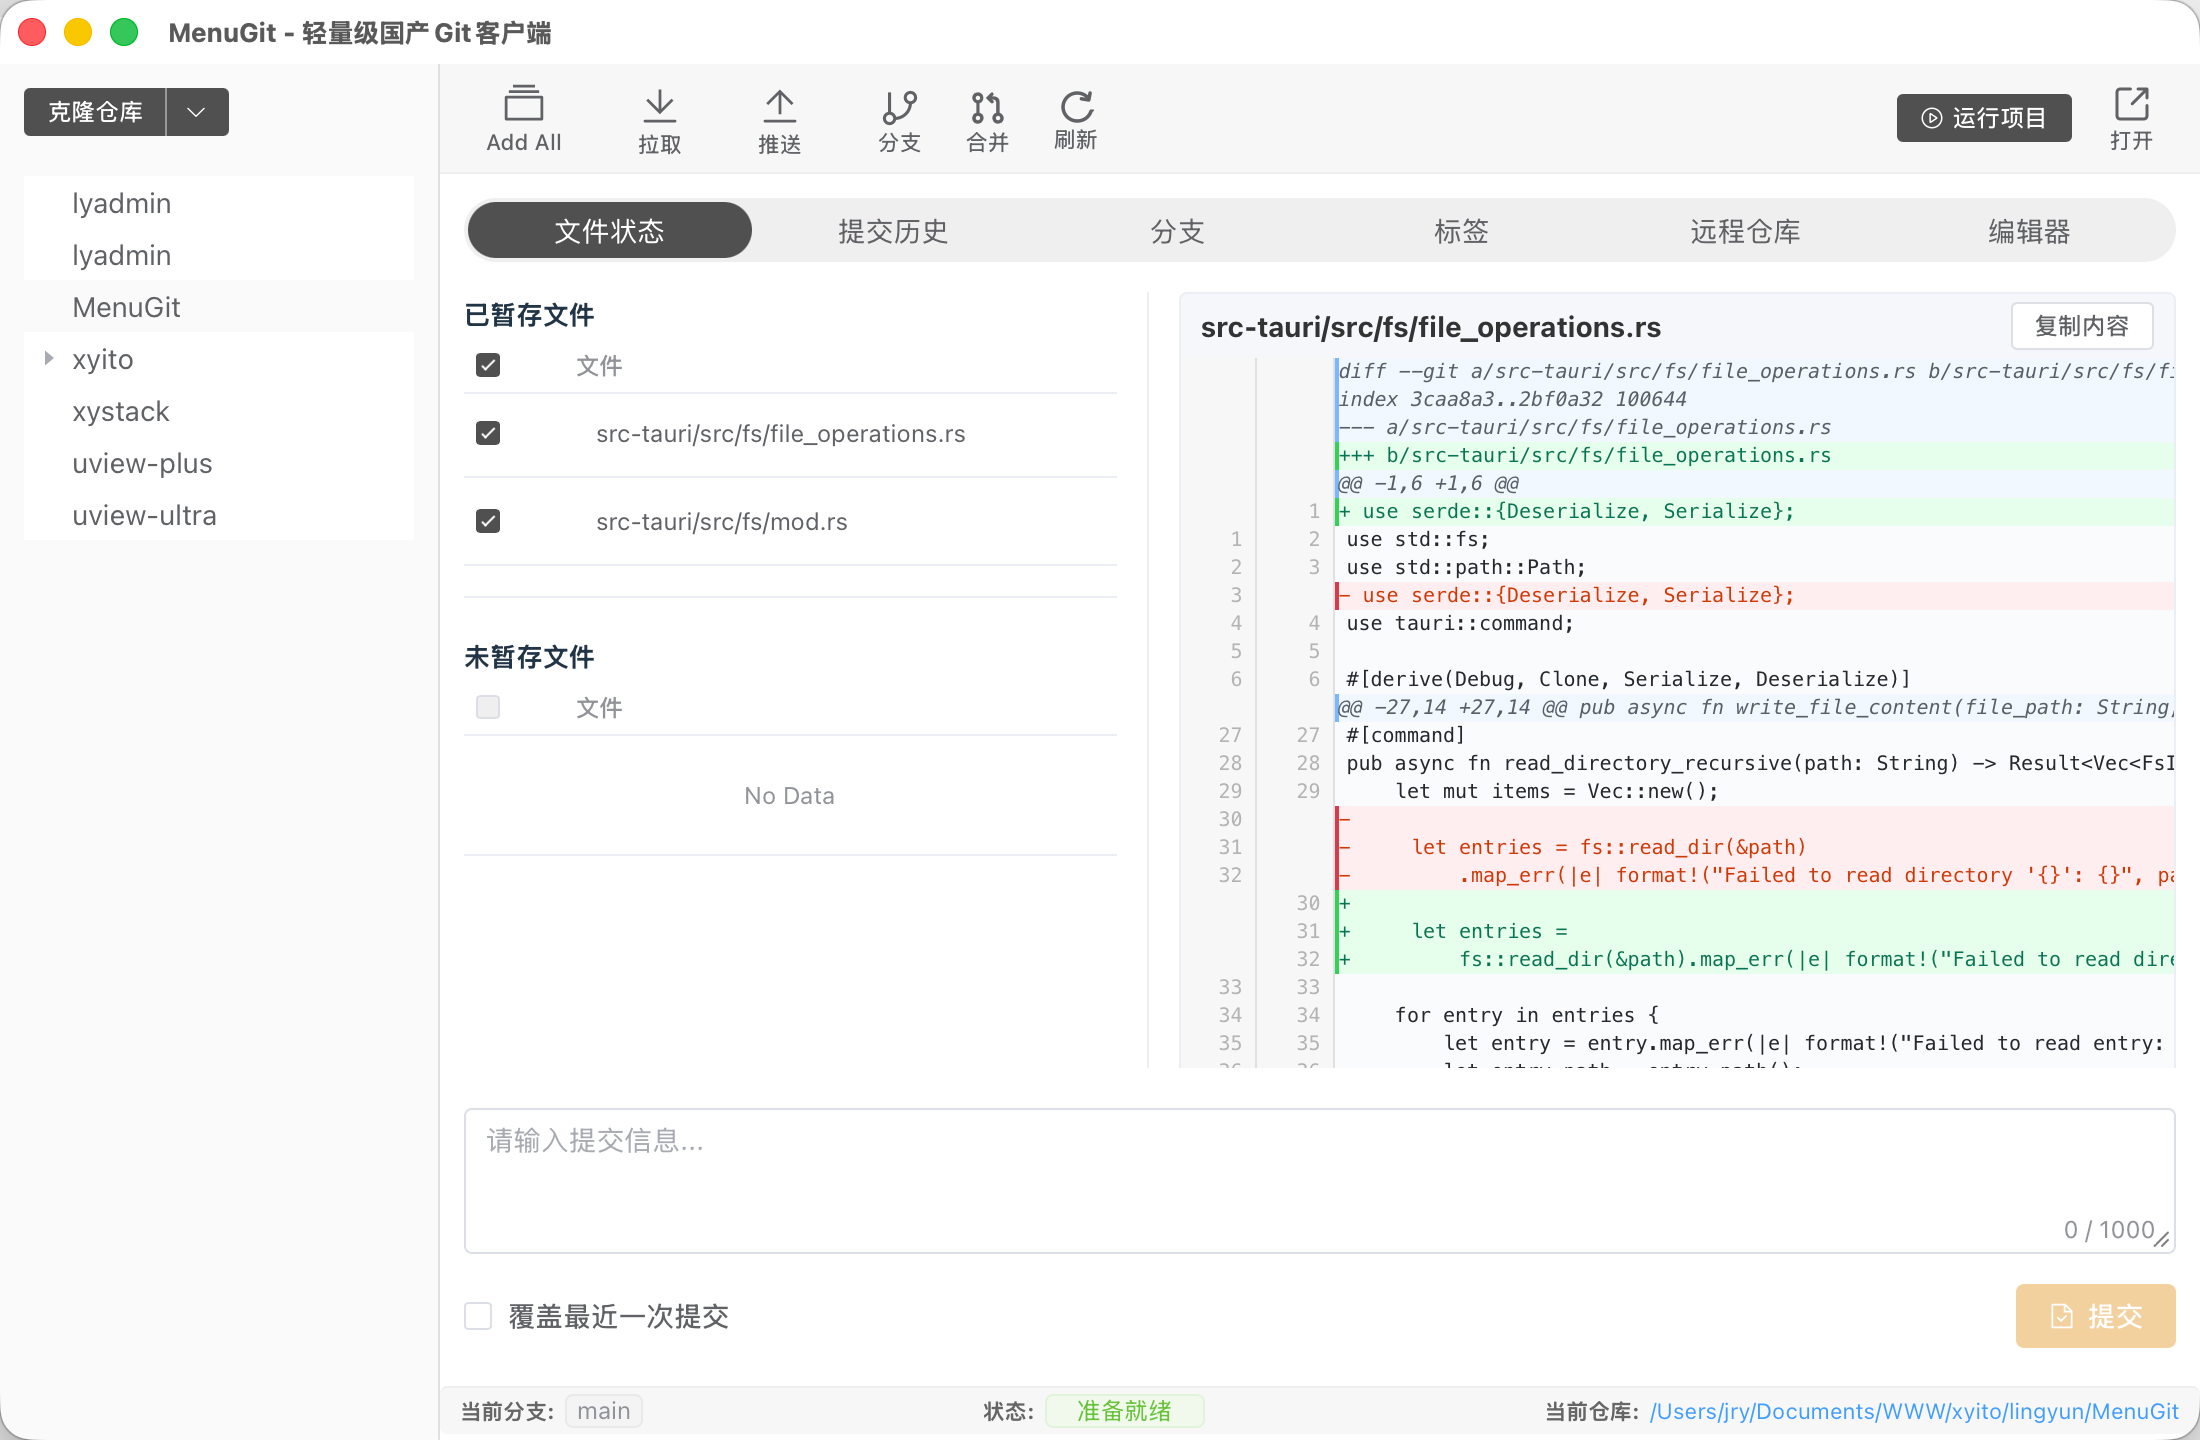This screenshot has height=1440, width=2200.
Task: Open the 分支 branch tool icon
Action: [x=899, y=106]
